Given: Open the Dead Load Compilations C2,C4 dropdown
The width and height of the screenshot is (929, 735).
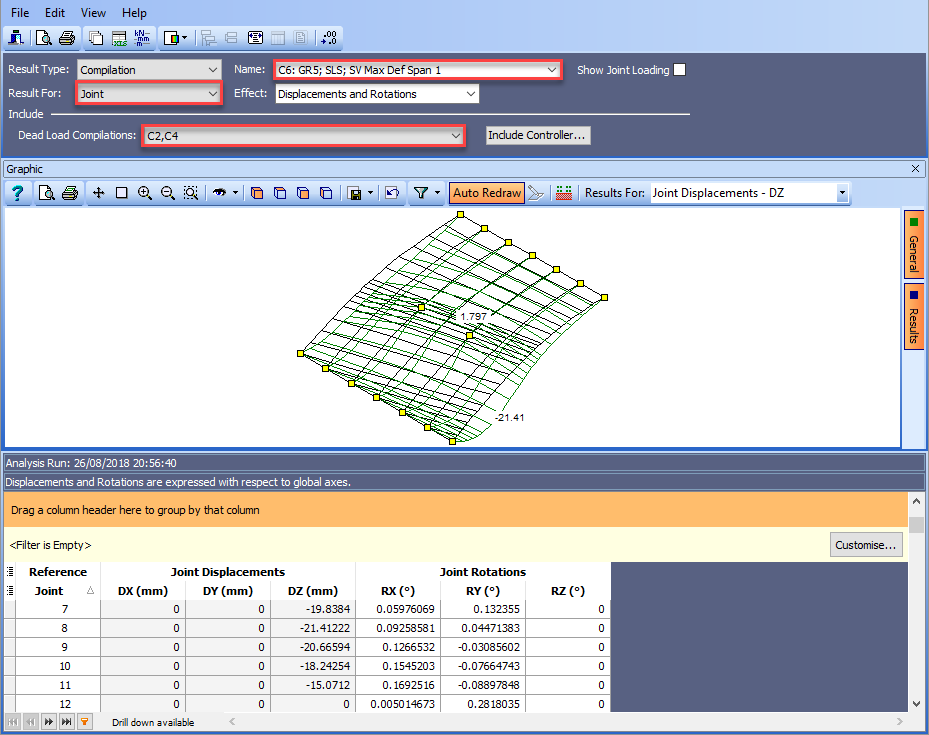Looking at the screenshot, I should click(303, 136).
